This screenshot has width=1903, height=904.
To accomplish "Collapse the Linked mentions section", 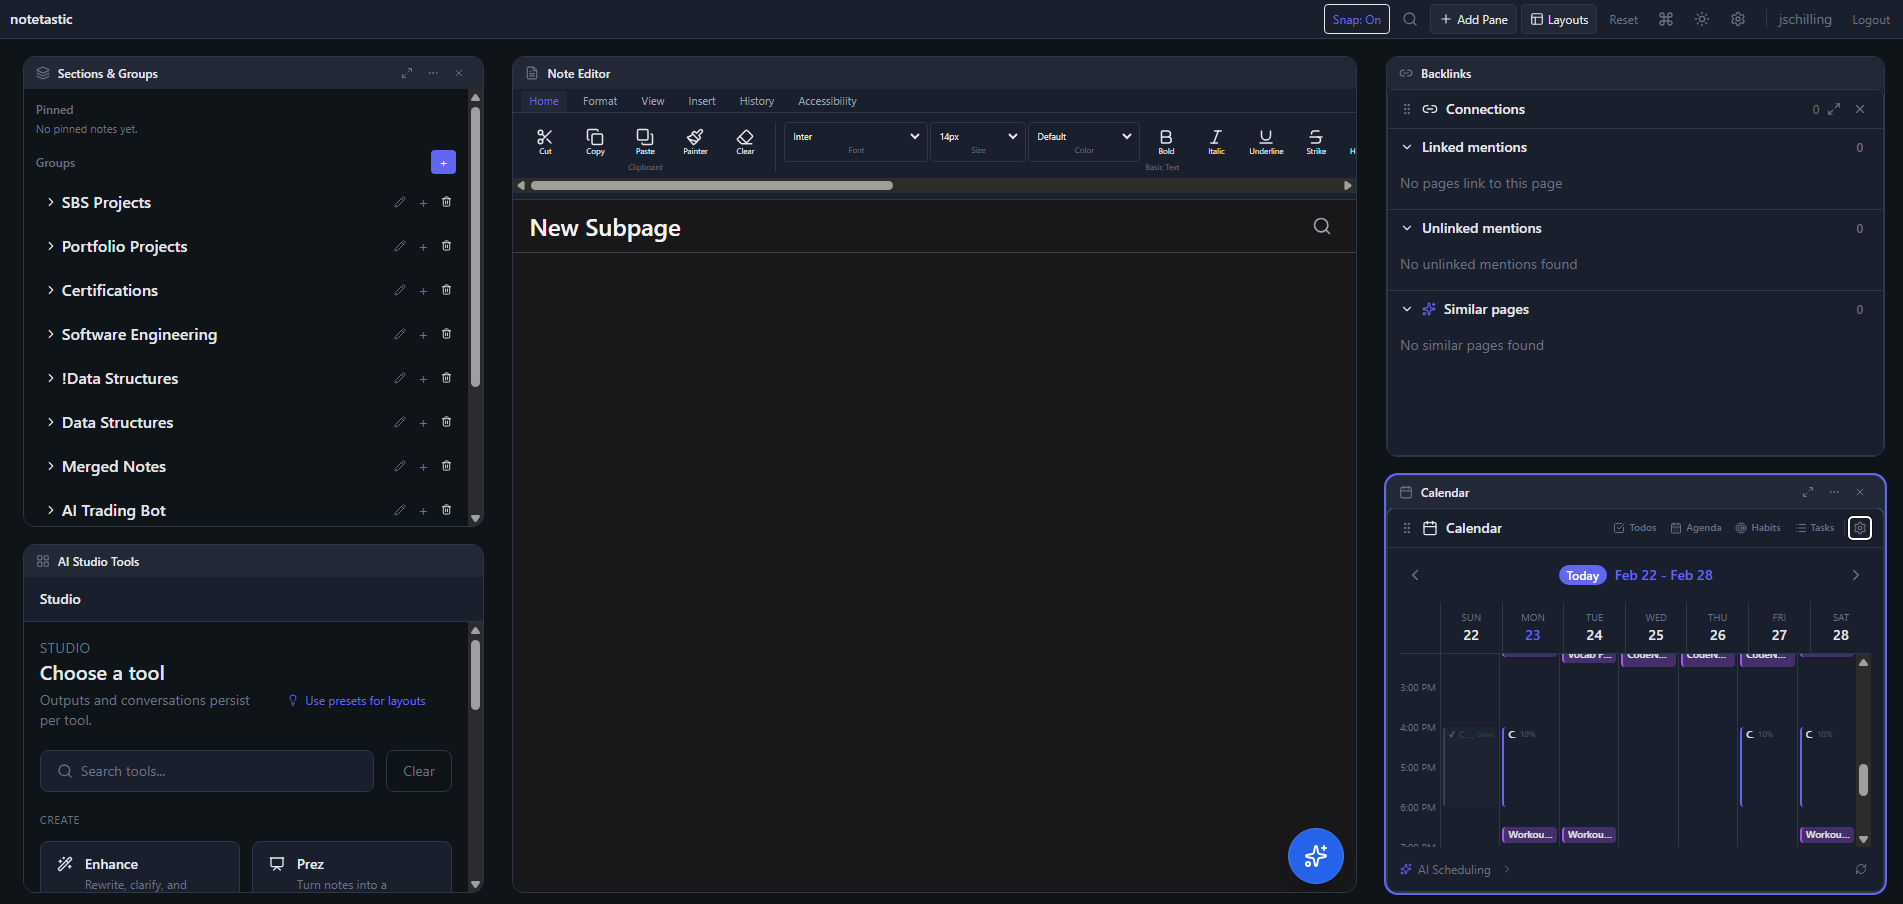I will coord(1407,147).
